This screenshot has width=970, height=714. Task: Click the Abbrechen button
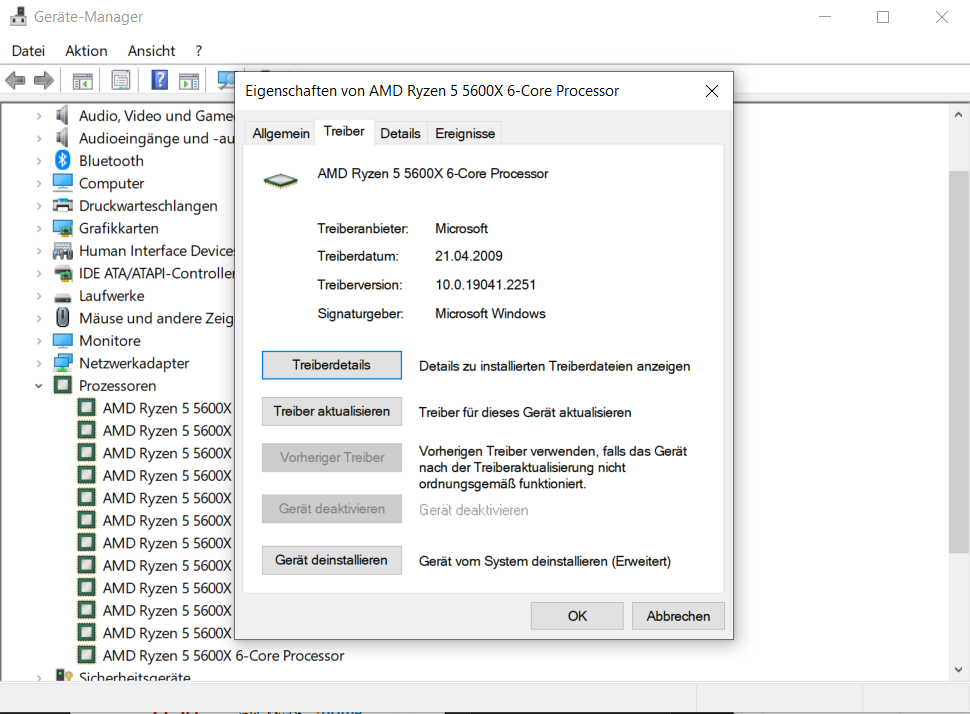point(678,616)
